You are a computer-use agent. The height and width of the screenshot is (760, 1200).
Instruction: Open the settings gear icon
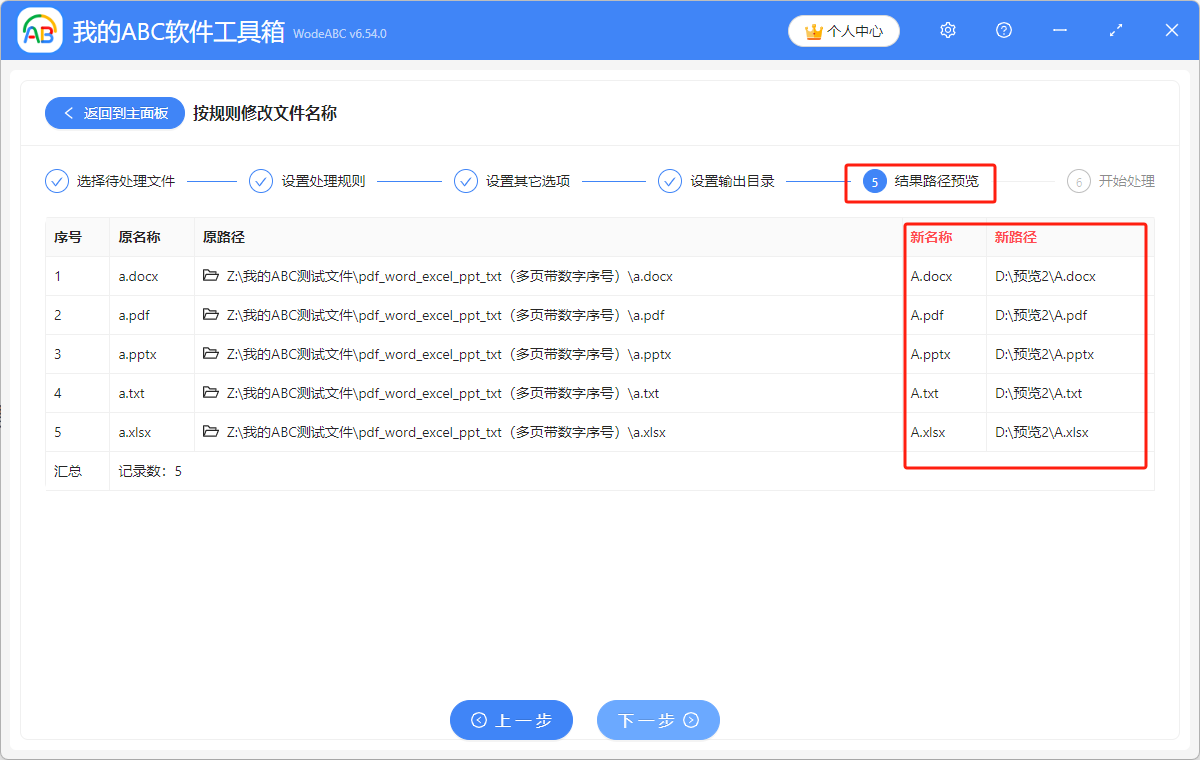pyautogui.click(x=947, y=30)
